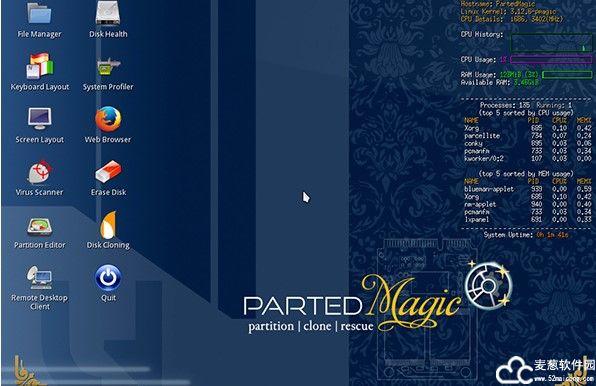The height and width of the screenshot is (386, 596).
Task: Open the Remote Desktop Client icon
Action: click(x=40, y=288)
